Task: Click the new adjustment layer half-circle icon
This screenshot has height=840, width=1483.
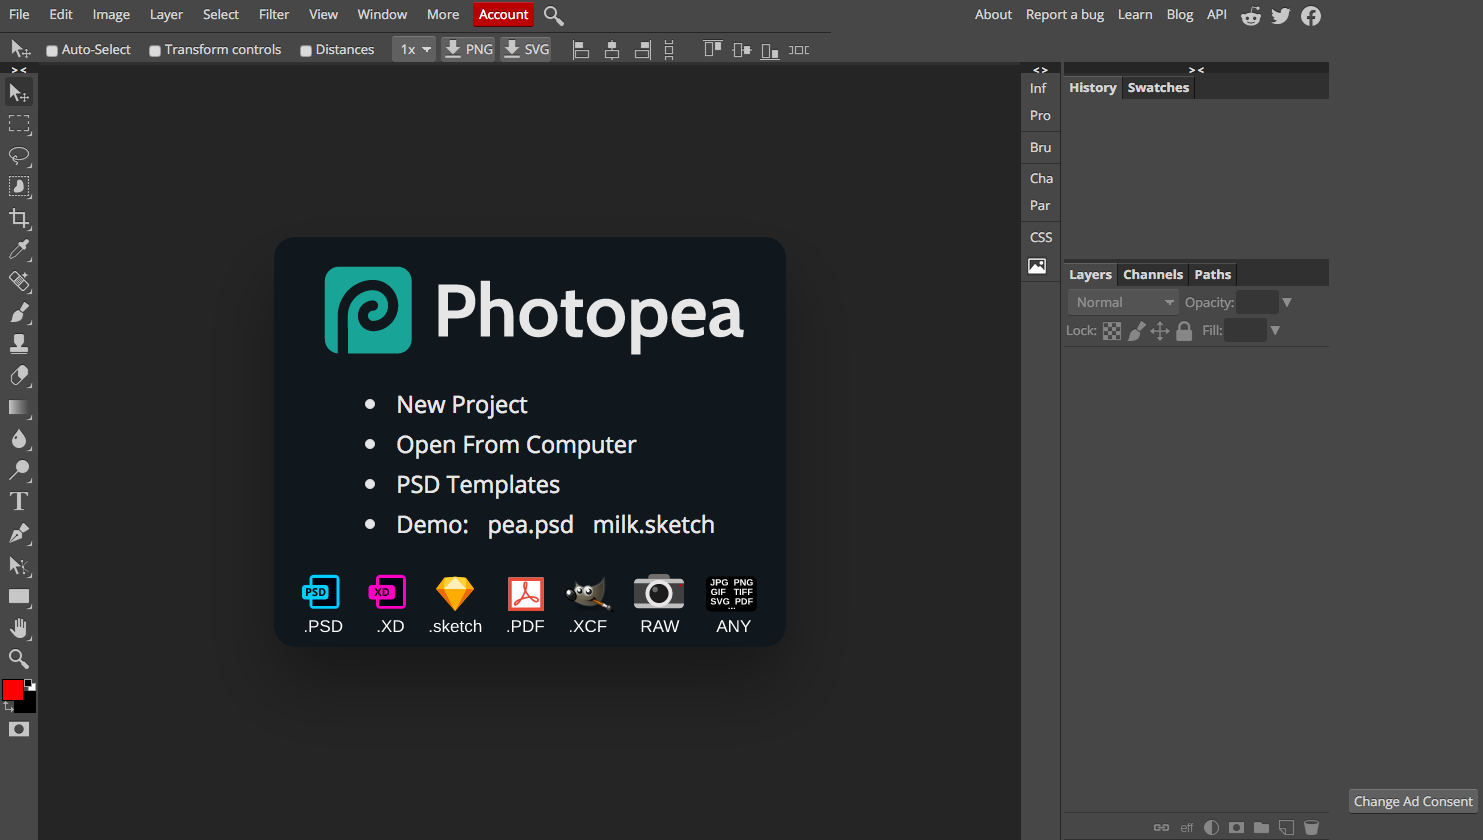Action: tap(1211, 828)
